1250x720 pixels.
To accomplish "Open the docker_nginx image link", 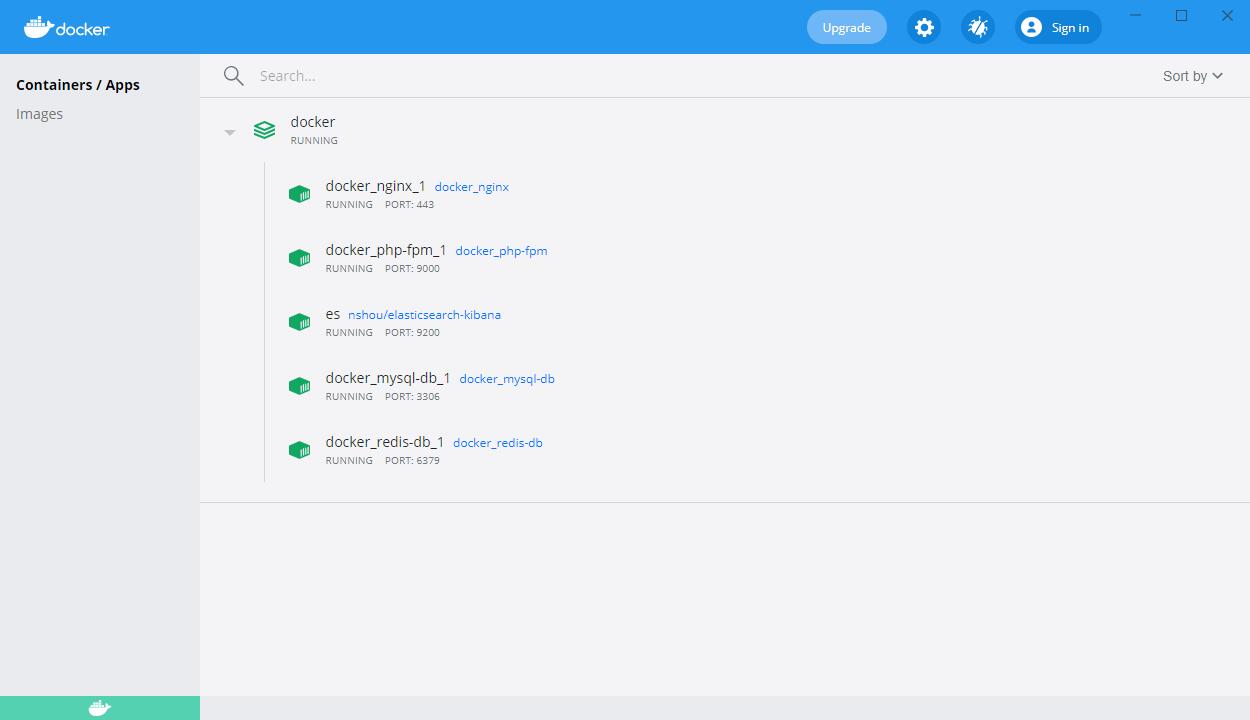I will 472,187.
